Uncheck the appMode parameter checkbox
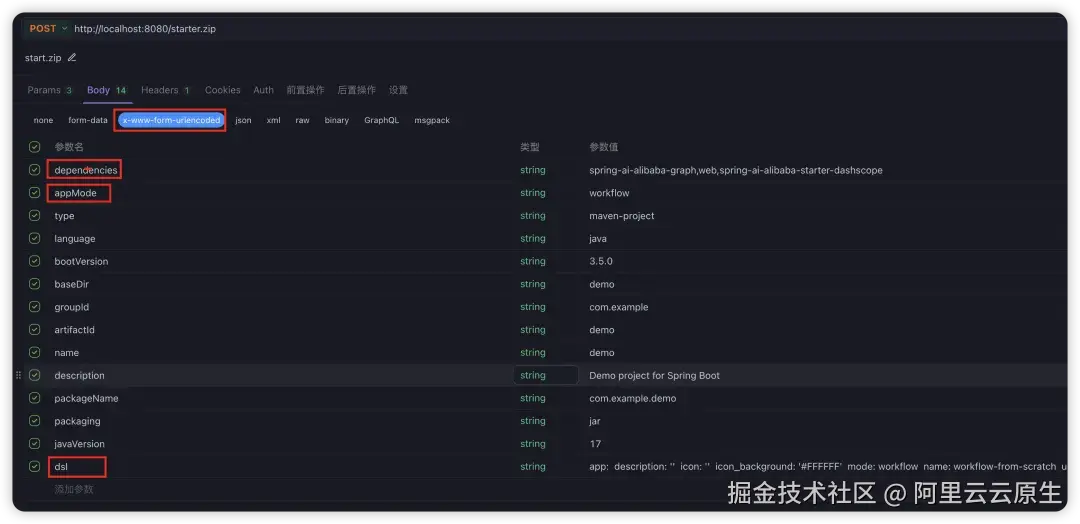The width and height of the screenshot is (1080, 524). click(34, 193)
